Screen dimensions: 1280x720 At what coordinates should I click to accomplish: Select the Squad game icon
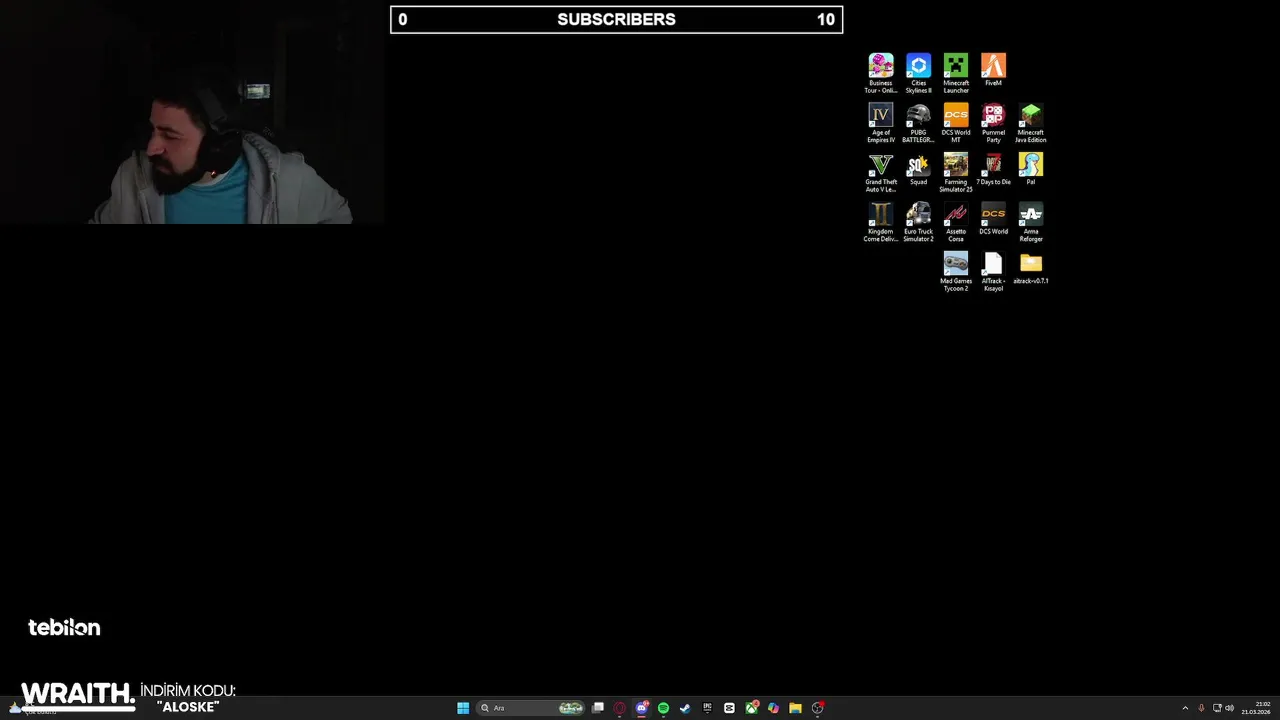pyautogui.click(x=918, y=170)
